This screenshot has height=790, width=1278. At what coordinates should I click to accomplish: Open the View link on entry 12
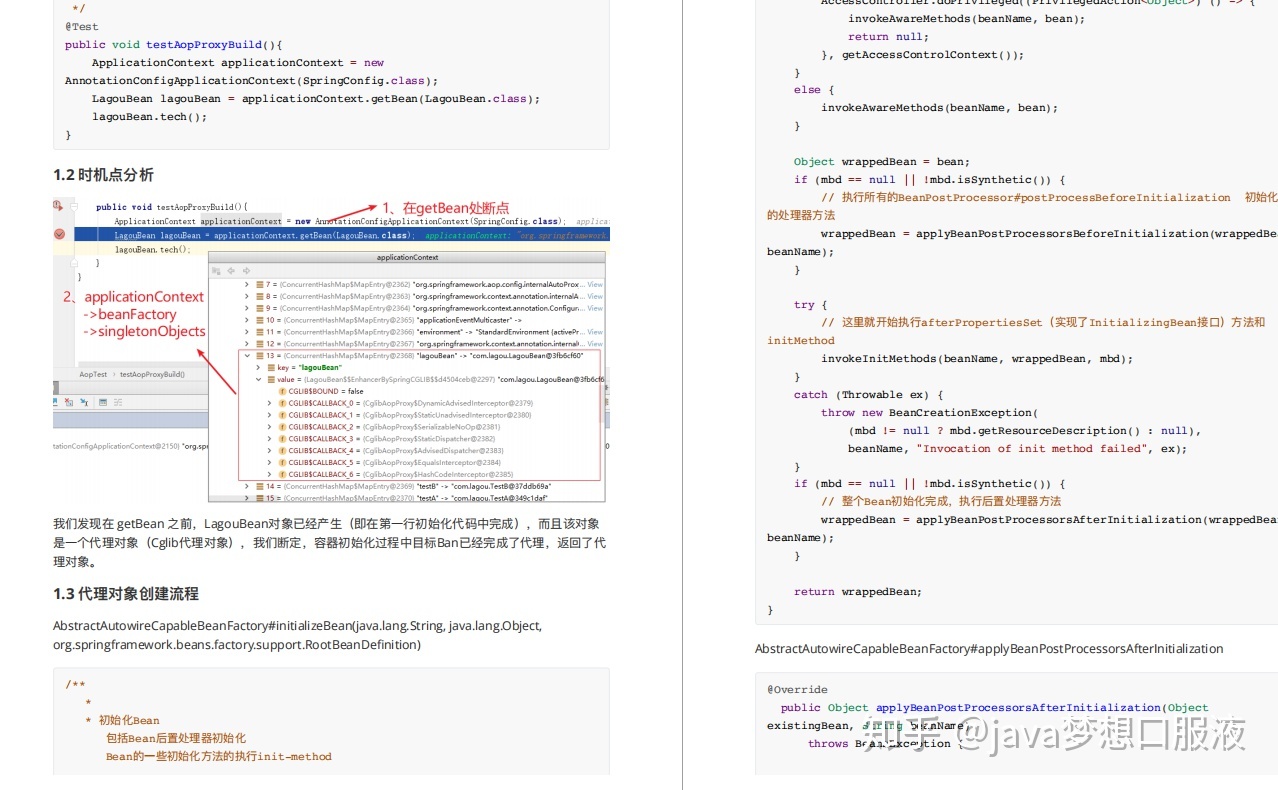tap(595, 344)
